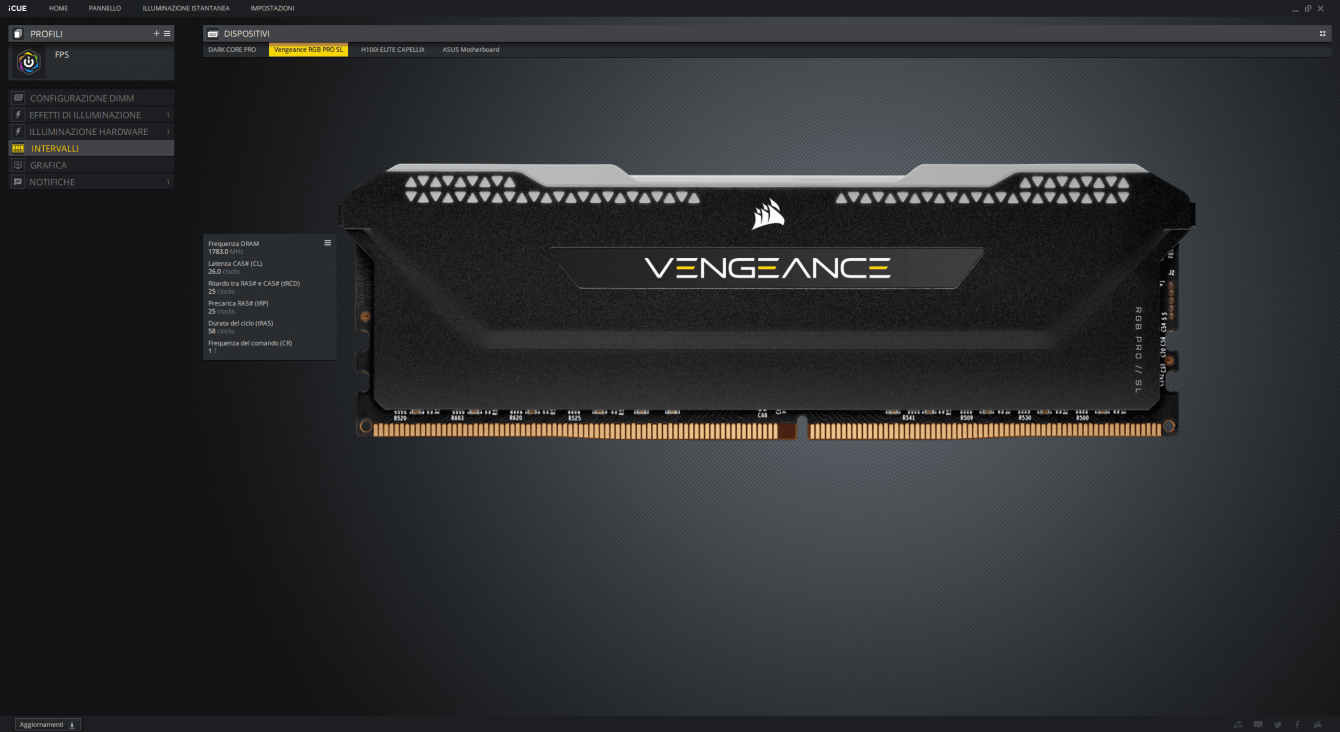The image size is (1340, 732).
Task: Close the iCUE window
Action: tap(1321, 8)
